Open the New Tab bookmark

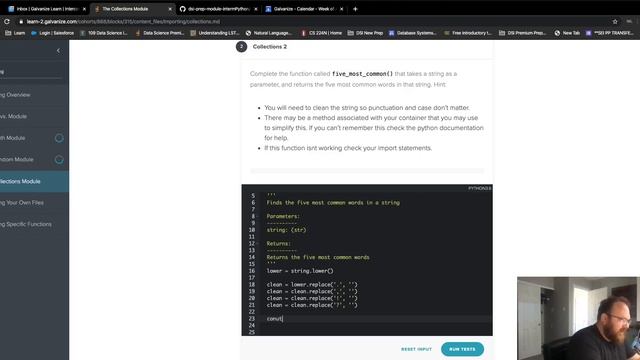pyautogui.click(x=567, y=33)
